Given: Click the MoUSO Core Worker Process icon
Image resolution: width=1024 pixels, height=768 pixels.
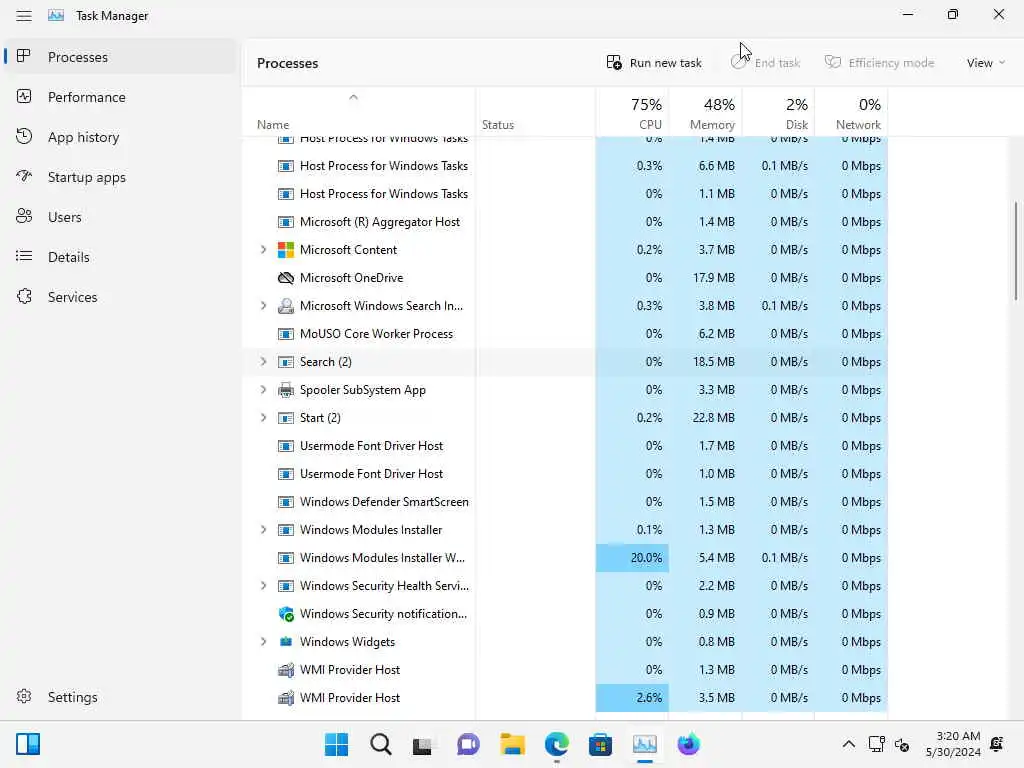Looking at the screenshot, I should (x=285, y=334).
